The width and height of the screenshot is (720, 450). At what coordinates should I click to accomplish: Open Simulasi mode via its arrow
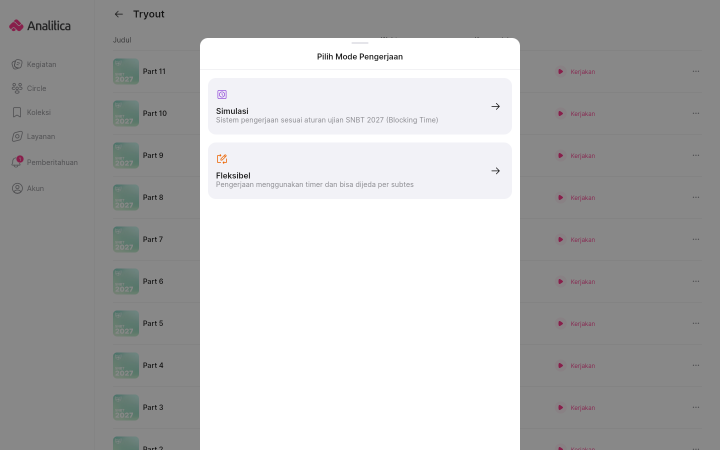[495, 107]
